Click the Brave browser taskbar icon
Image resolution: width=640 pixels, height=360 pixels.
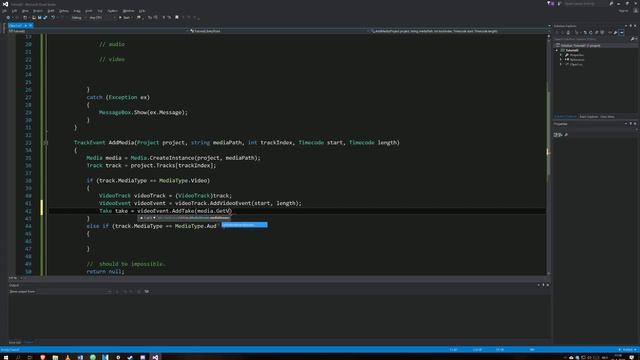pyautogui.click(x=42, y=357)
